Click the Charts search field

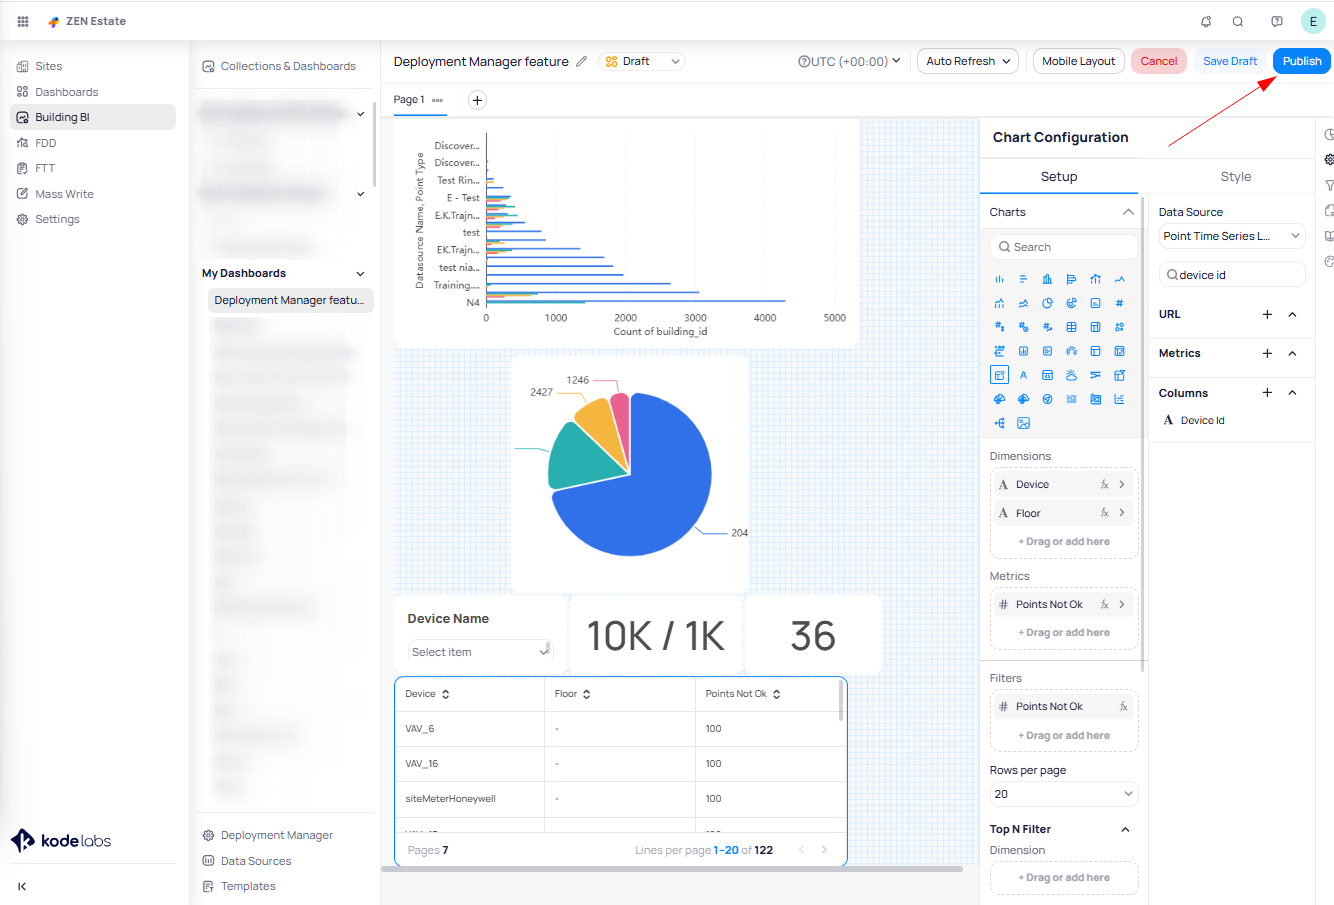click(x=1064, y=247)
